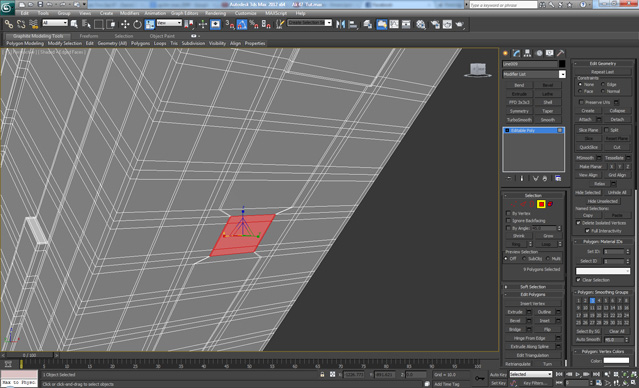
Task: Click the object name input field
Action: (x=529, y=64)
